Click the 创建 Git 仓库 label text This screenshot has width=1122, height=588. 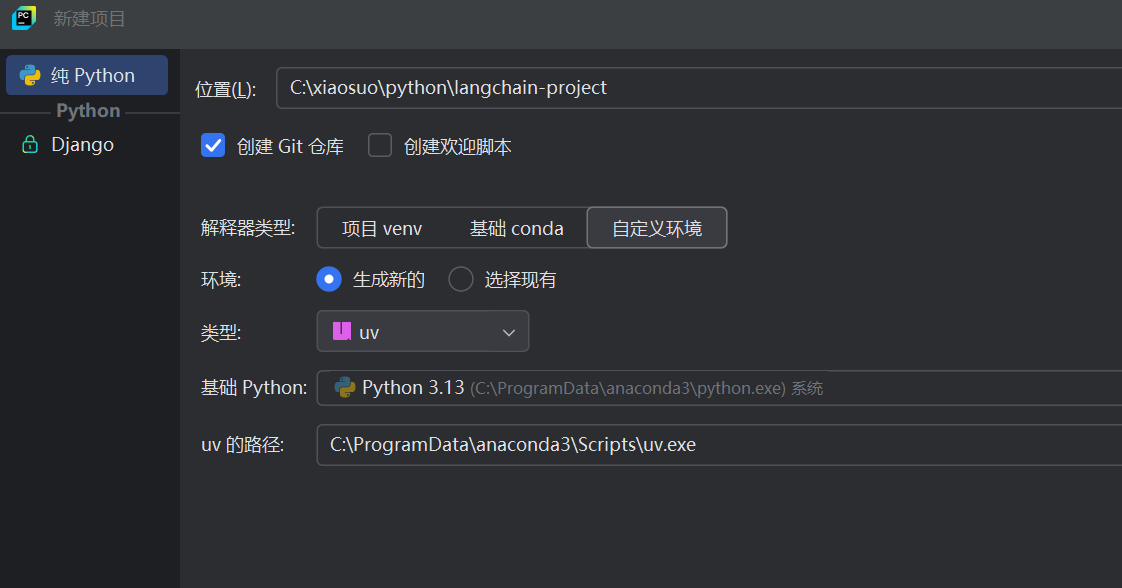point(290,147)
